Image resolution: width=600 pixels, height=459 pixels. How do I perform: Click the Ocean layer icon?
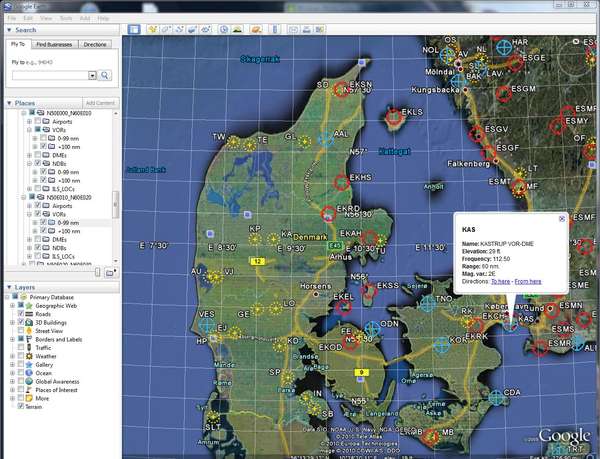[29, 373]
